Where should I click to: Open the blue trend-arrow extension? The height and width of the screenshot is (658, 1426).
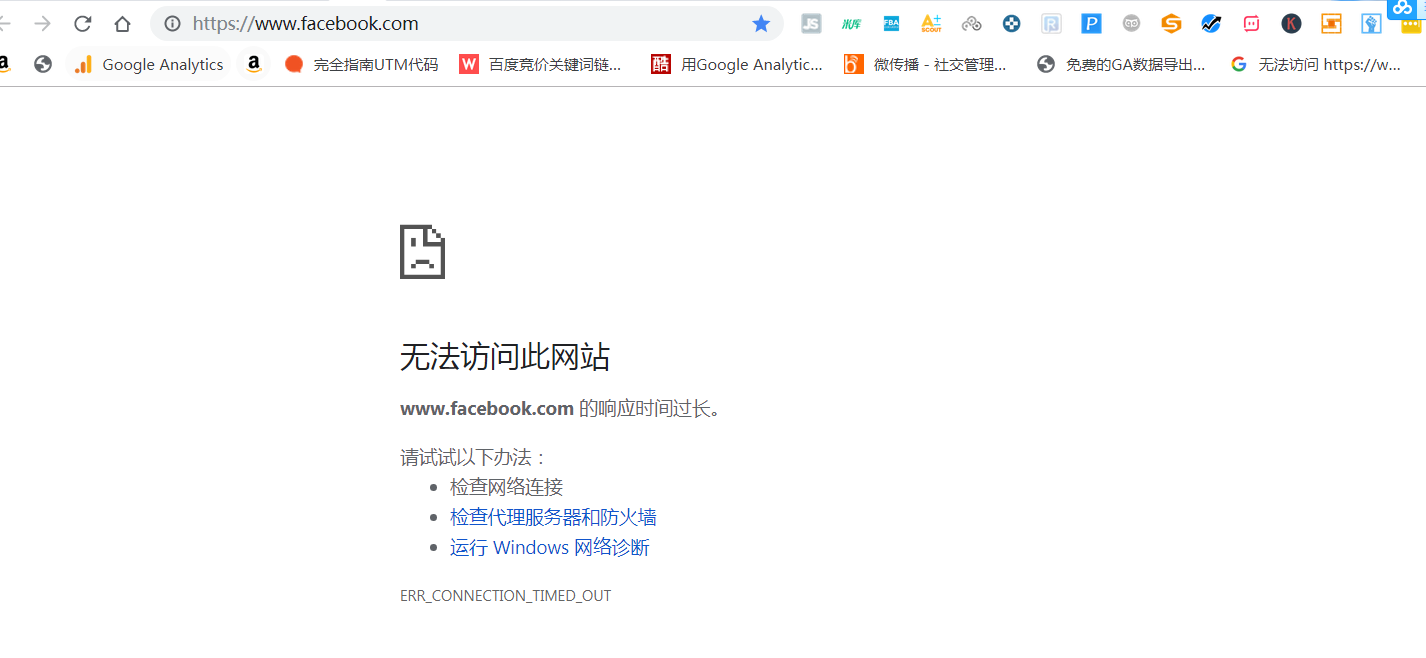click(x=1211, y=24)
